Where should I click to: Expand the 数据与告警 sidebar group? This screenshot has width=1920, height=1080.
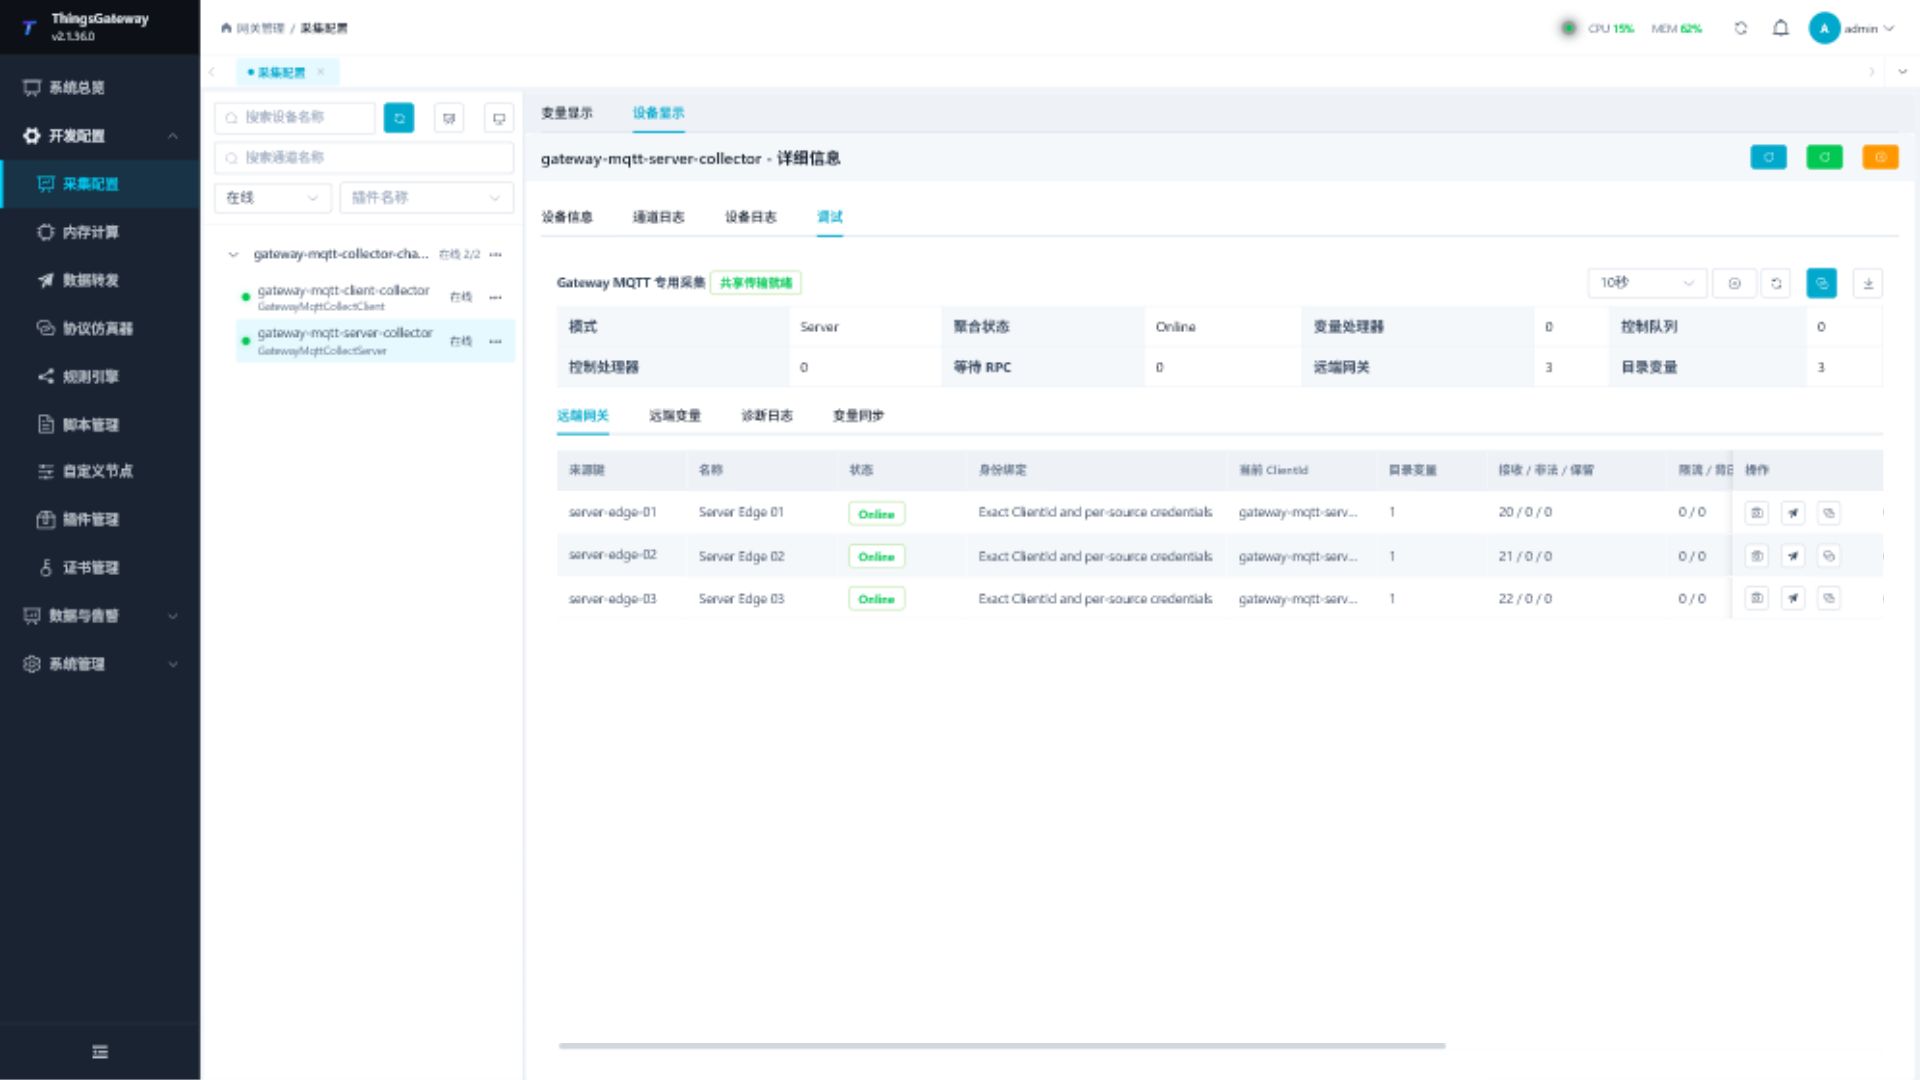tap(100, 616)
